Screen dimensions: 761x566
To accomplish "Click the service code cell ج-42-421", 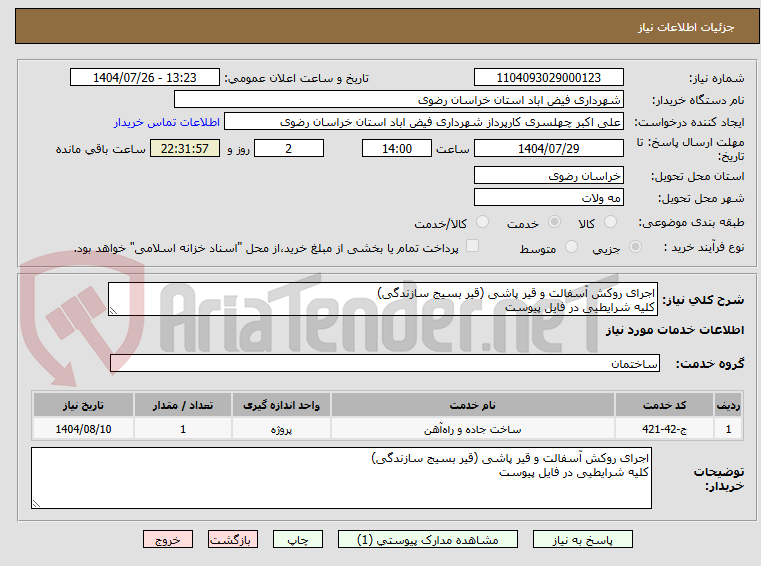I will point(664,429).
